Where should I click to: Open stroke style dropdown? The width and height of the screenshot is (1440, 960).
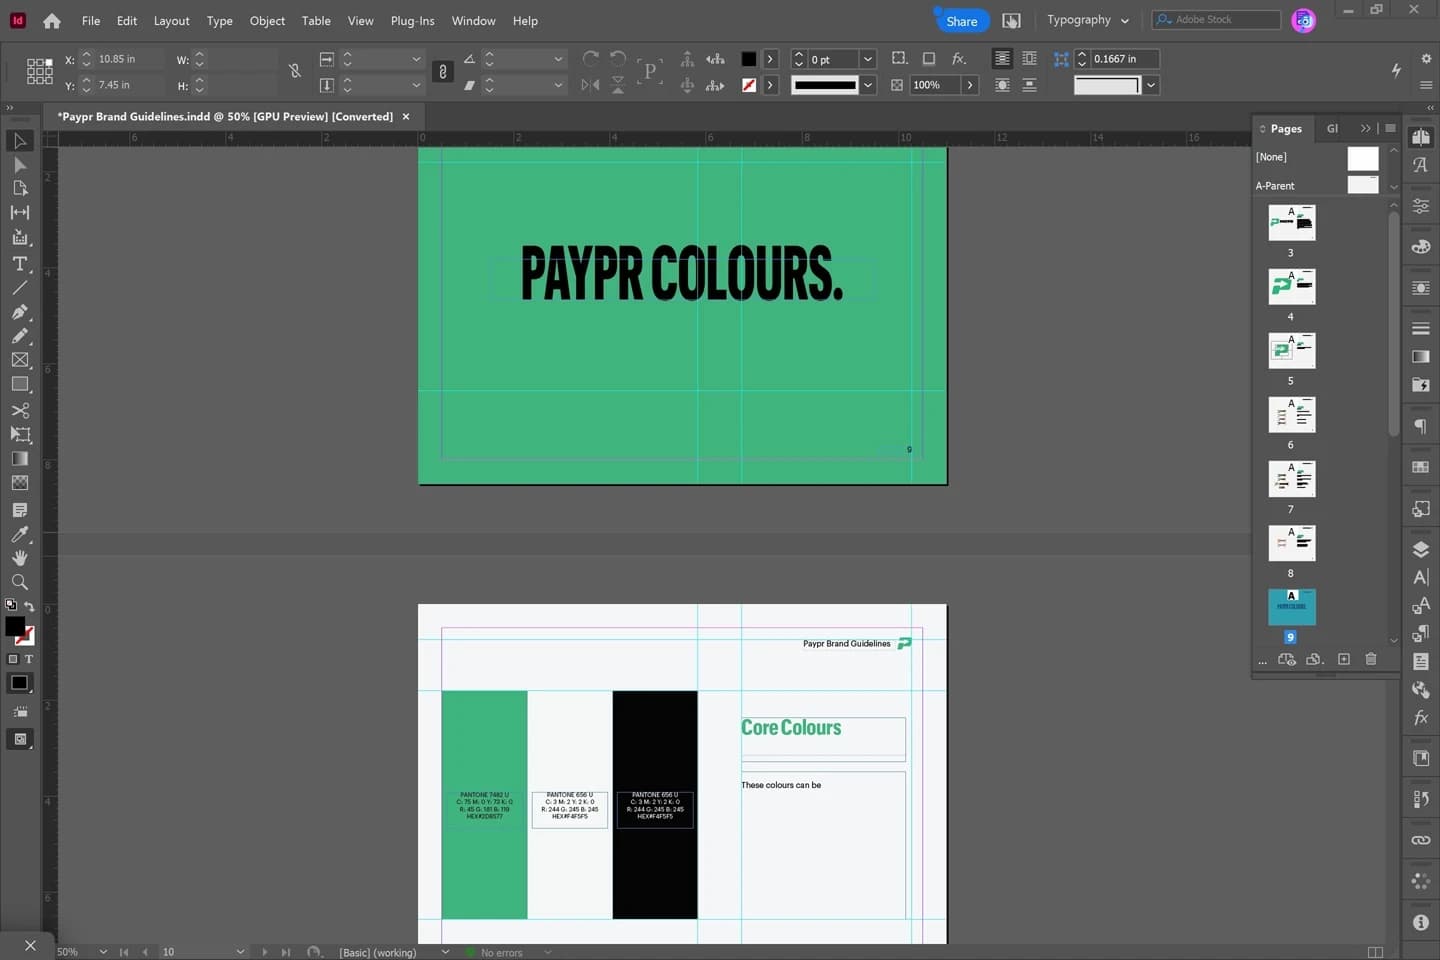coord(868,85)
